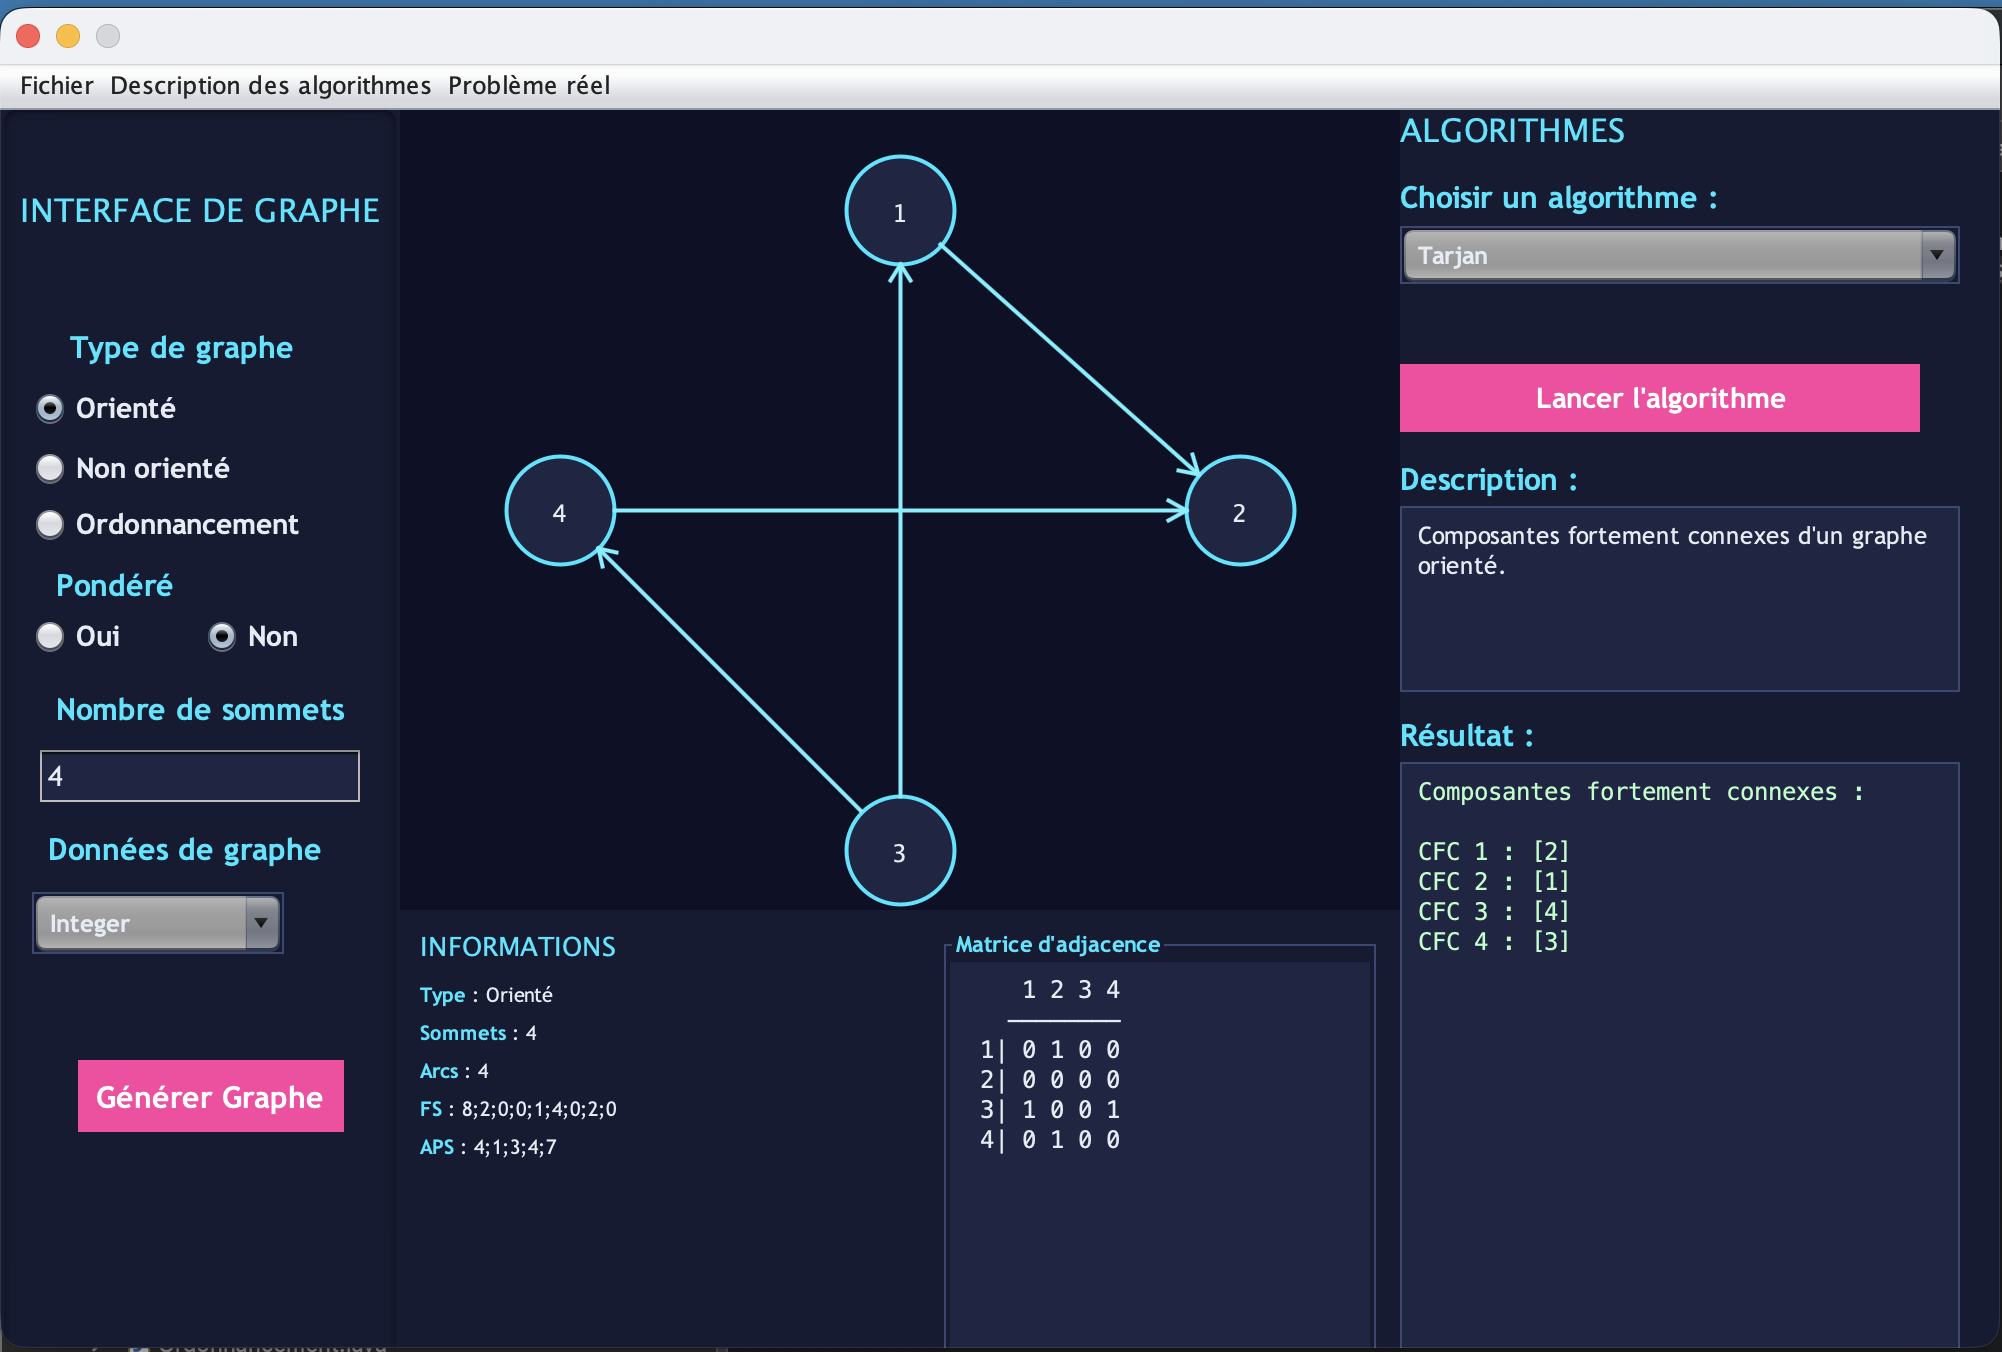Image resolution: width=2002 pixels, height=1352 pixels.
Task: Click the Sommets : 4 info line
Action: pyautogui.click(x=478, y=1033)
